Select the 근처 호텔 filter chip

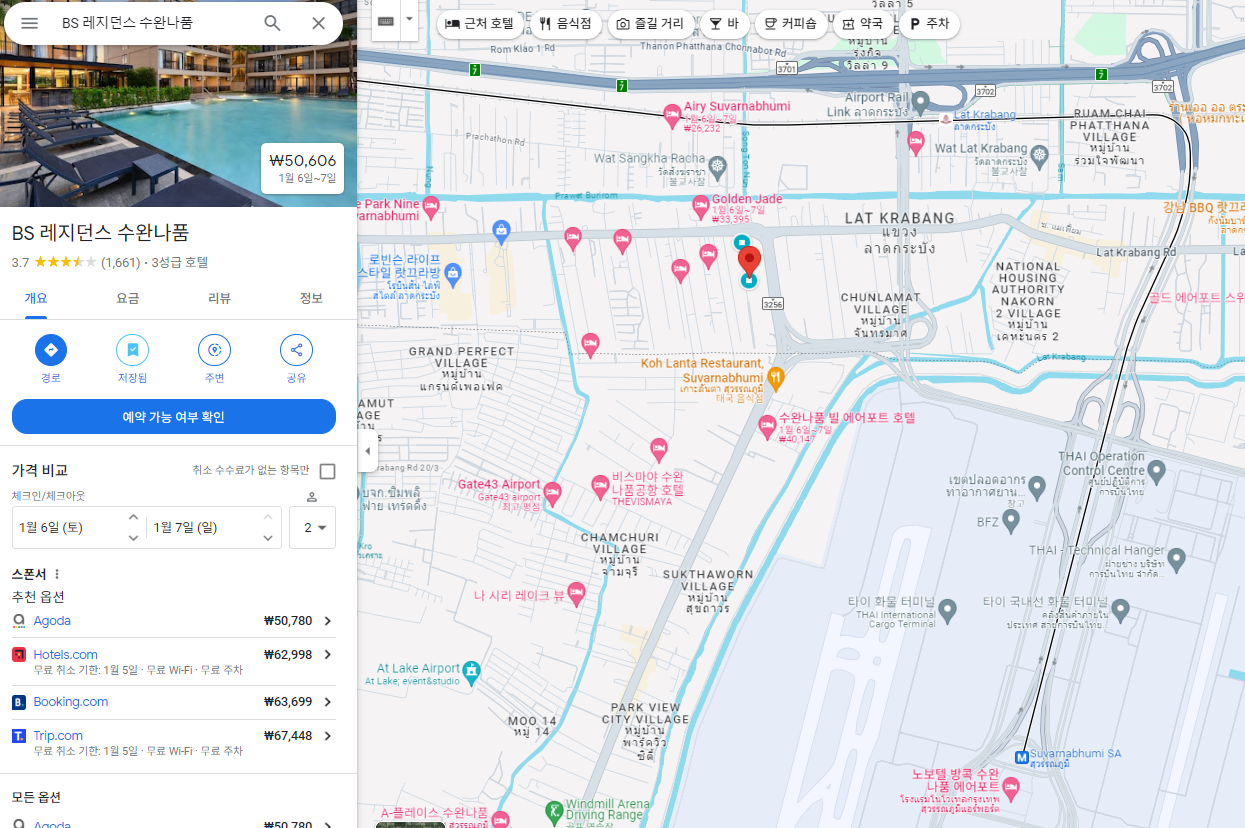(480, 24)
